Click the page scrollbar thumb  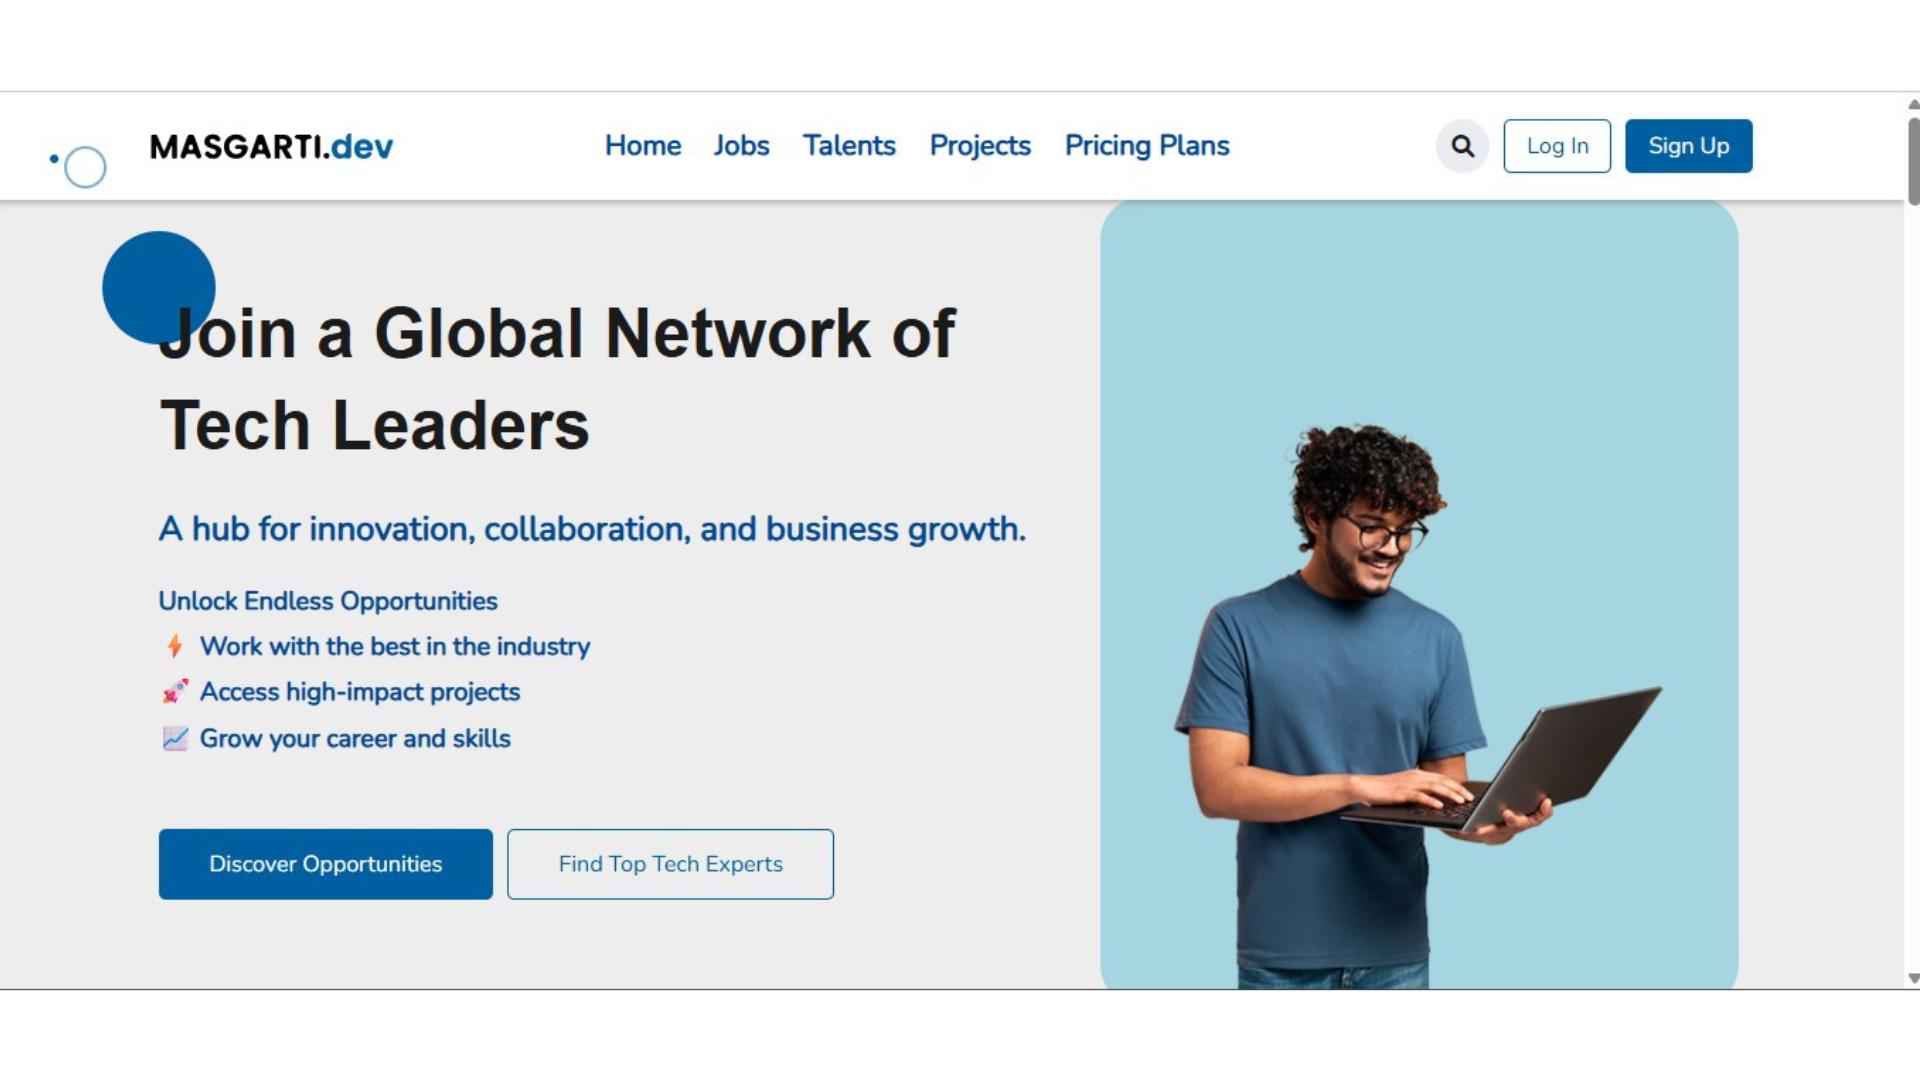[x=1912, y=160]
